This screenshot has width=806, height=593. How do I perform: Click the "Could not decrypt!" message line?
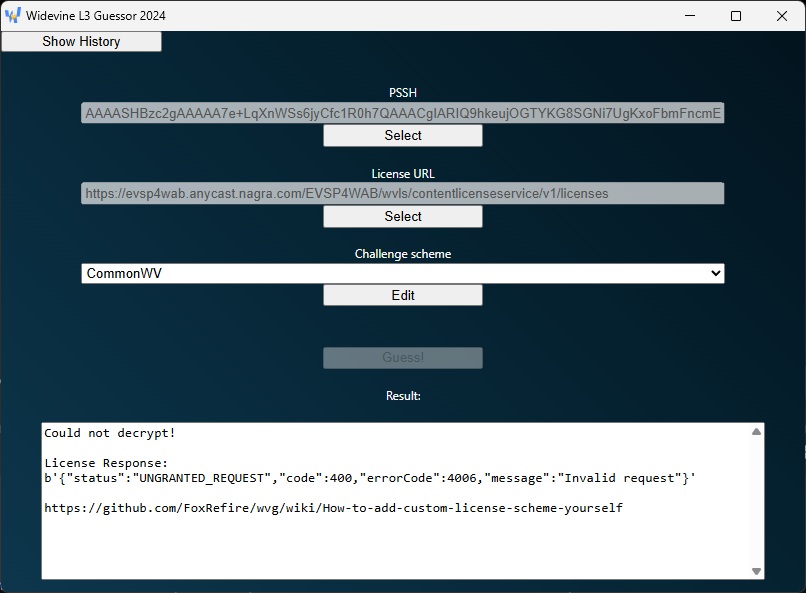pos(110,433)
